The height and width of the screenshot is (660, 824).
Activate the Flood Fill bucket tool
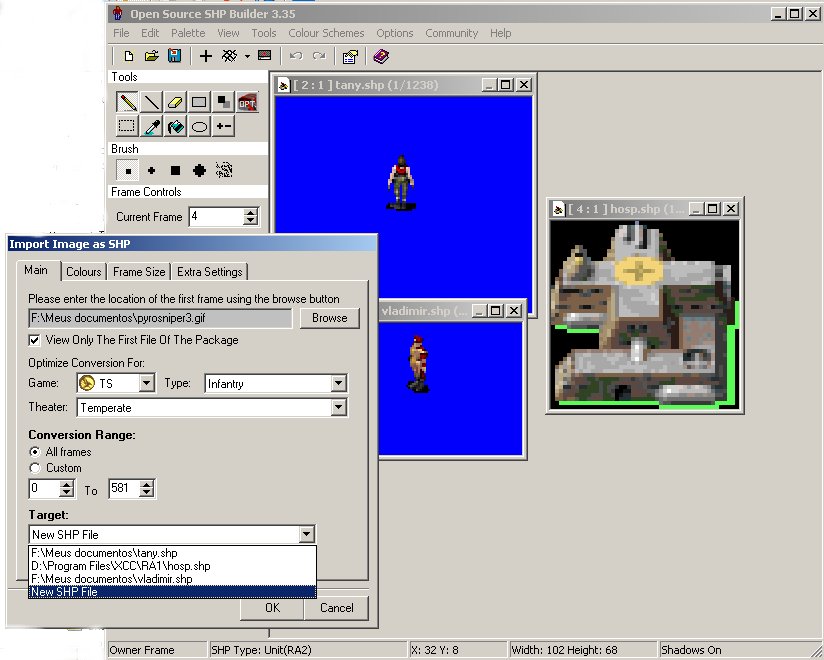pyautogui.click(x=175, y=126)
